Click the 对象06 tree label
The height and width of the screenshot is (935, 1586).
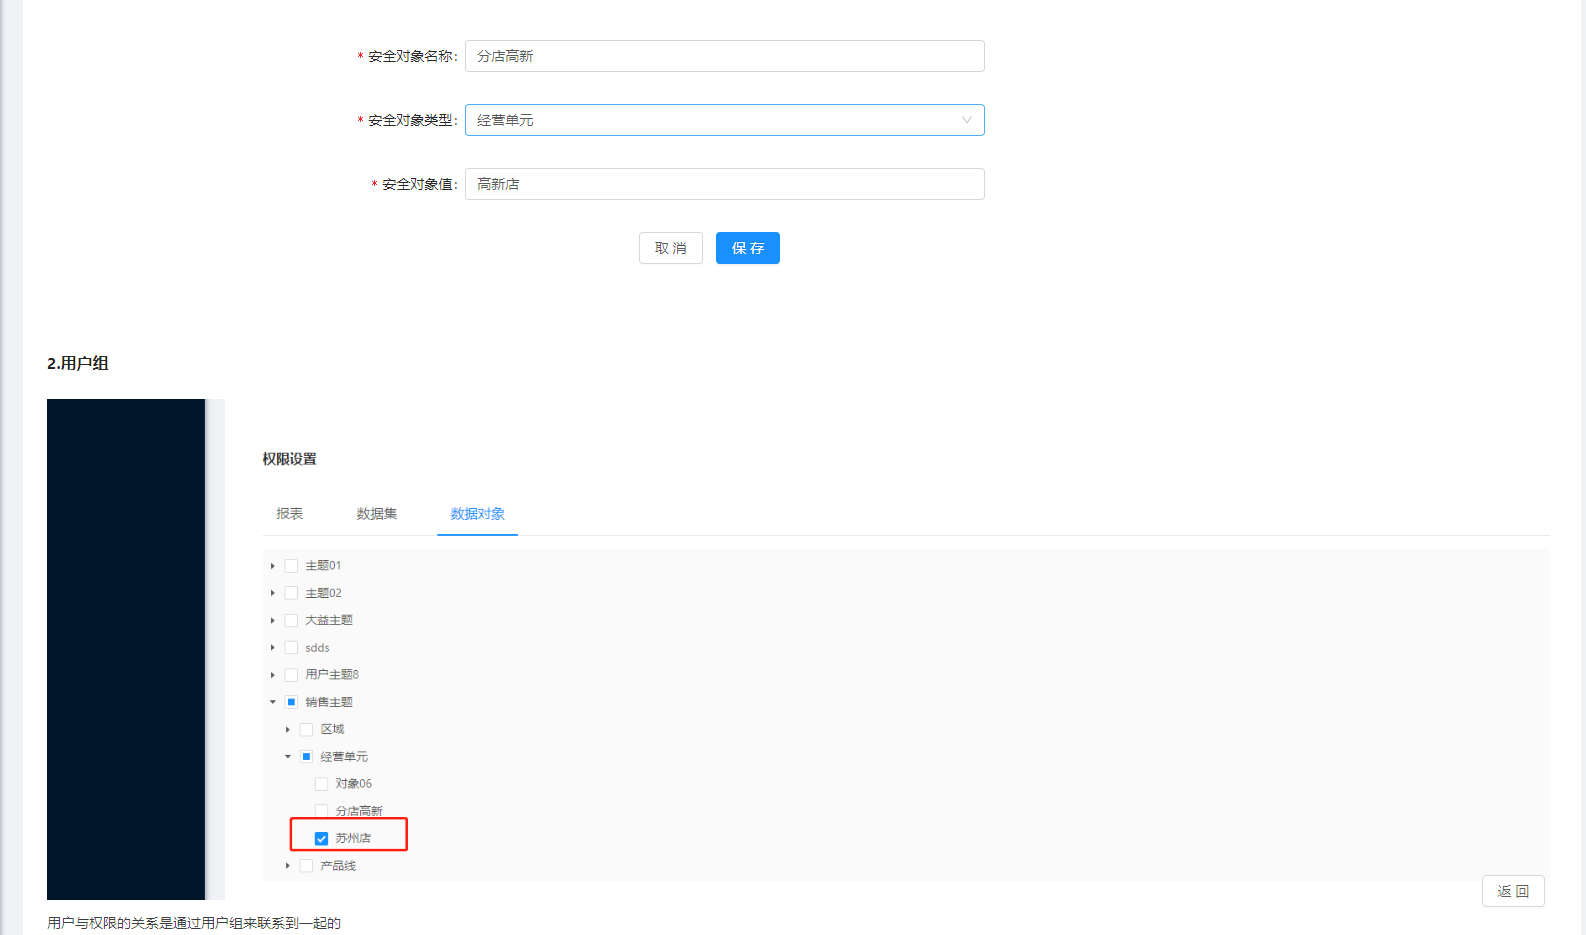coord(354,784)
